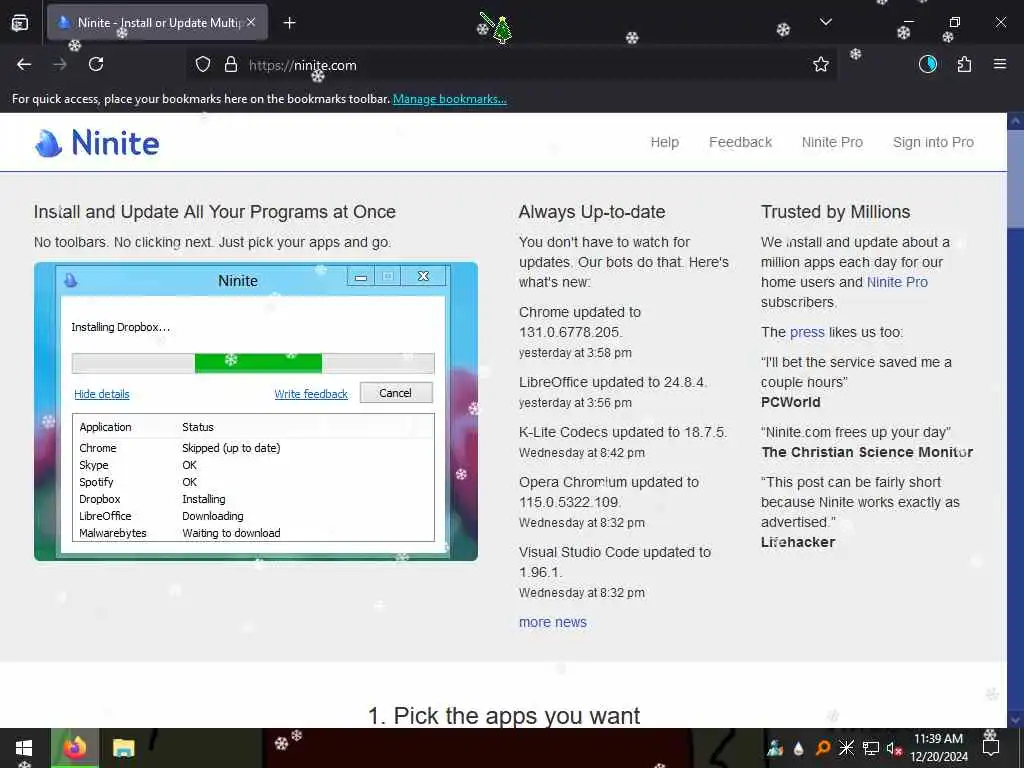Click the first system tray icon
This screenshot has height=768, width=1024.
tap(775, 748)
